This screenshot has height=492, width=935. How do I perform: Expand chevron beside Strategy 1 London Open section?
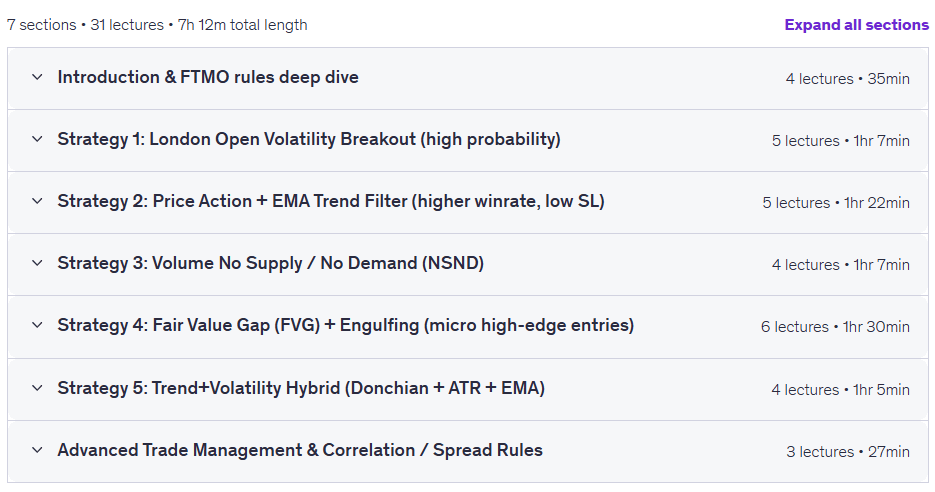(x=37, y=139)
